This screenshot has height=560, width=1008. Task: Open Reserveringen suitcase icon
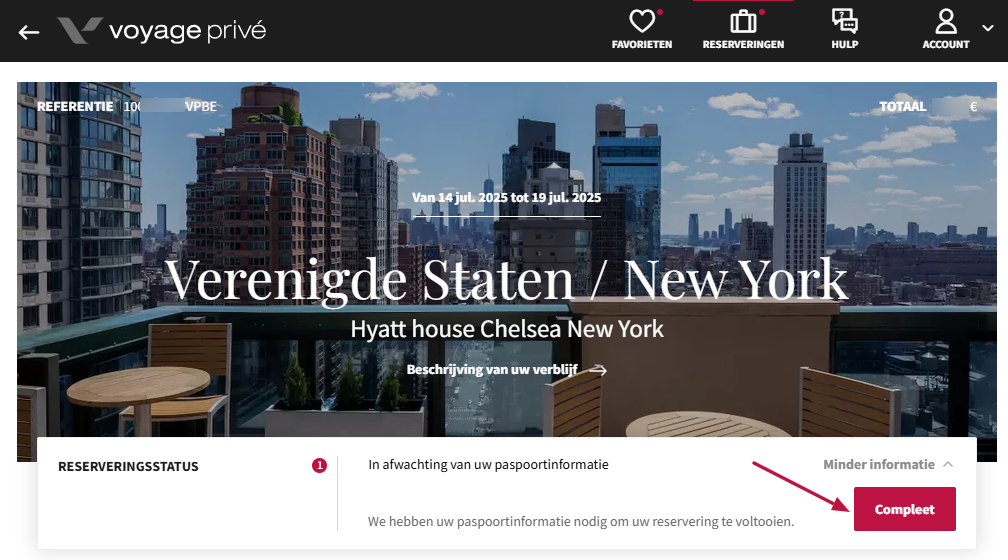tap(743, 21)
